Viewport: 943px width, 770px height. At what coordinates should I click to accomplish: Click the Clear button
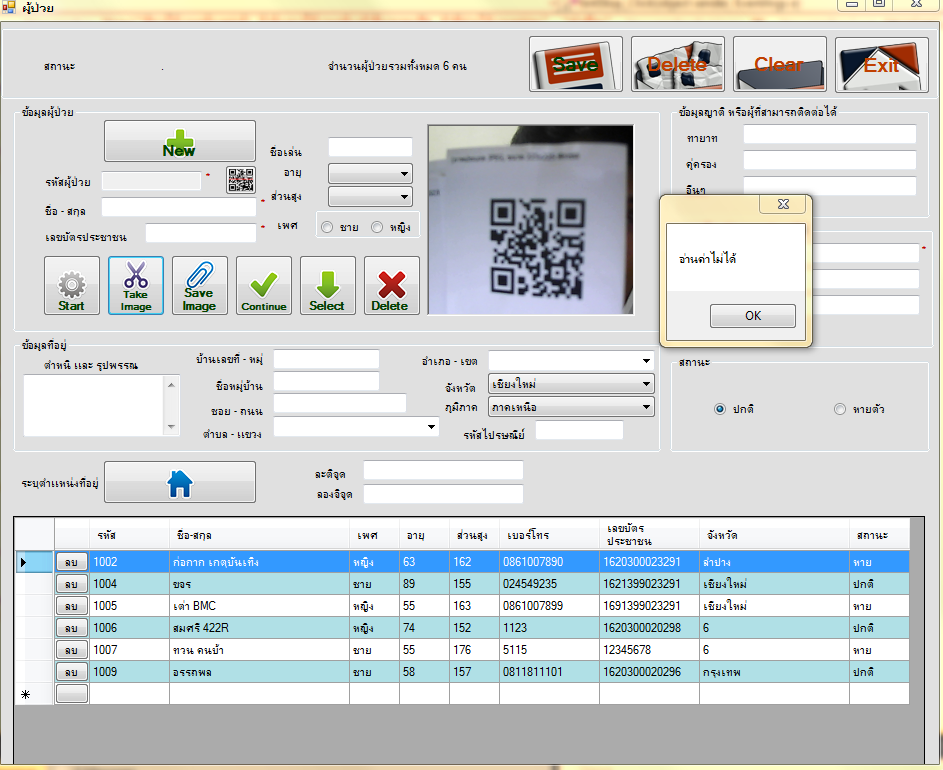pos(779,64)
